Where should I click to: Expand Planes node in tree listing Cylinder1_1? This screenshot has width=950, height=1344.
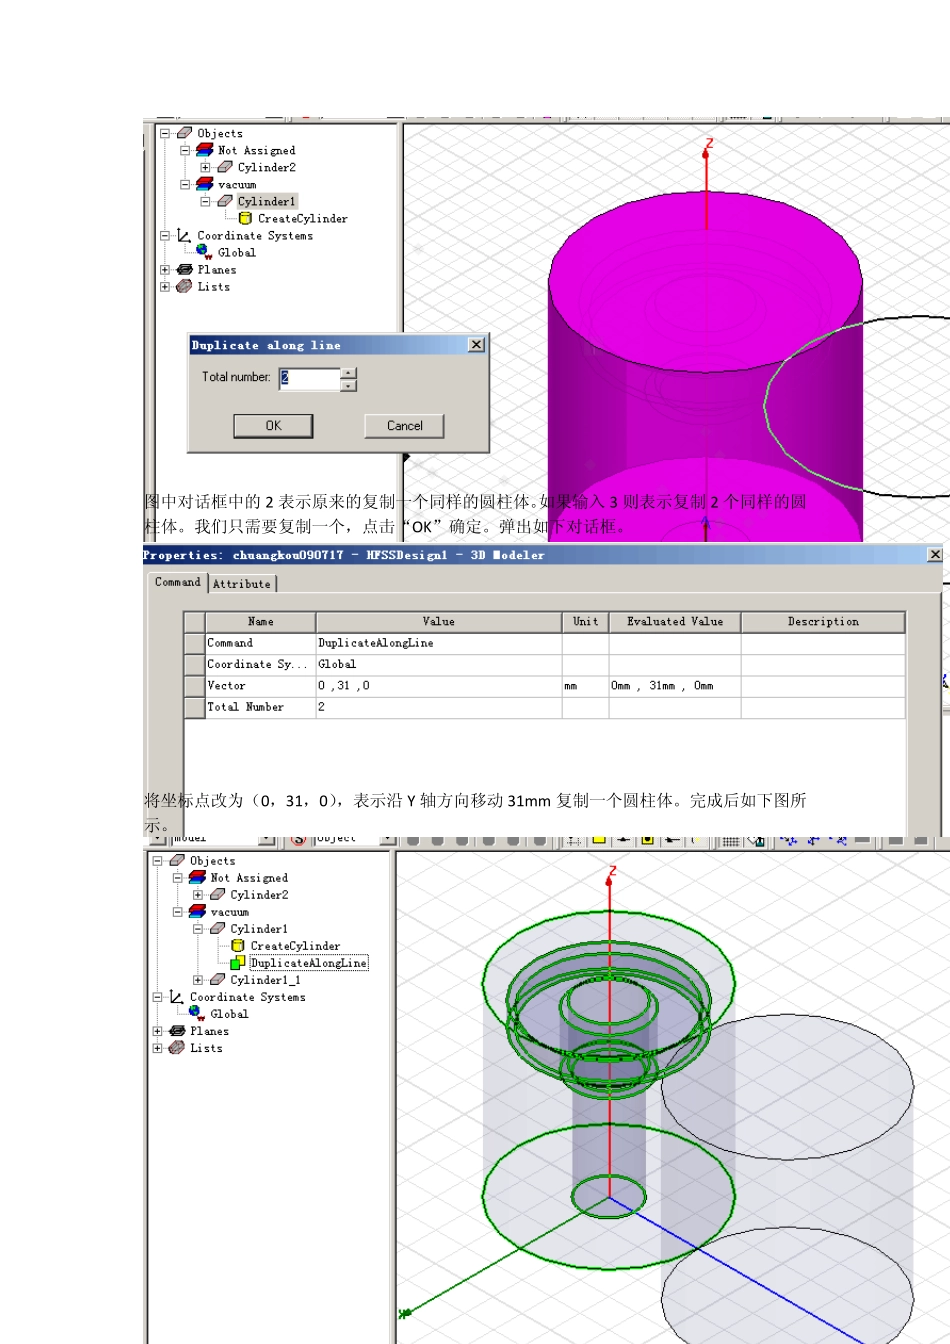(x=157, y=1031)
